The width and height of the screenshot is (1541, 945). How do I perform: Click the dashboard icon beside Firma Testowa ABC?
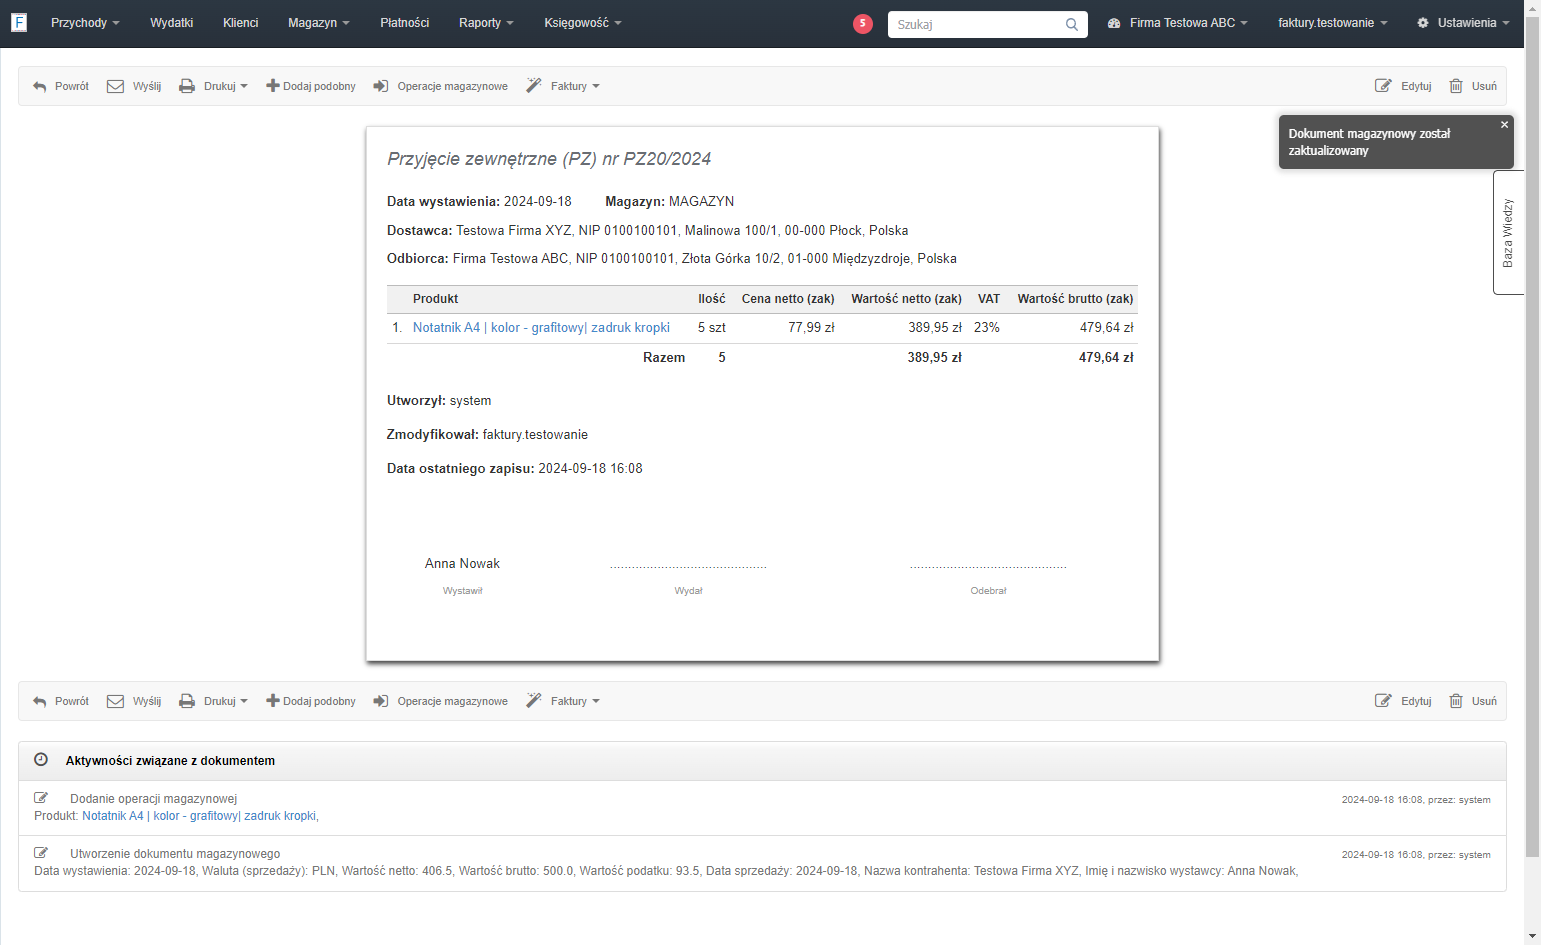pos(1114,23)
